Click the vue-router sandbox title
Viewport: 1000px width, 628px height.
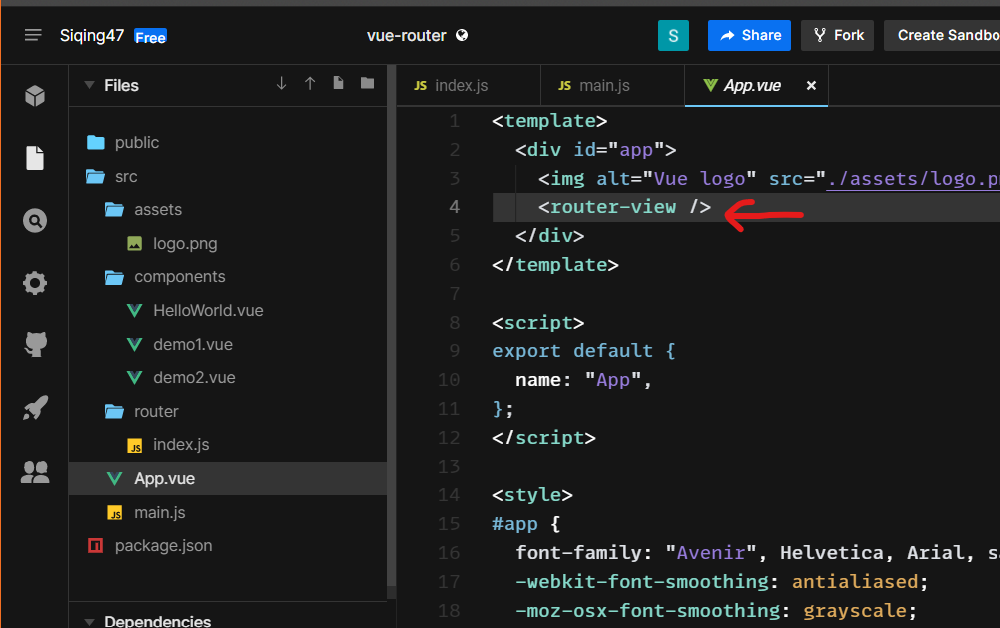point(406,36)
